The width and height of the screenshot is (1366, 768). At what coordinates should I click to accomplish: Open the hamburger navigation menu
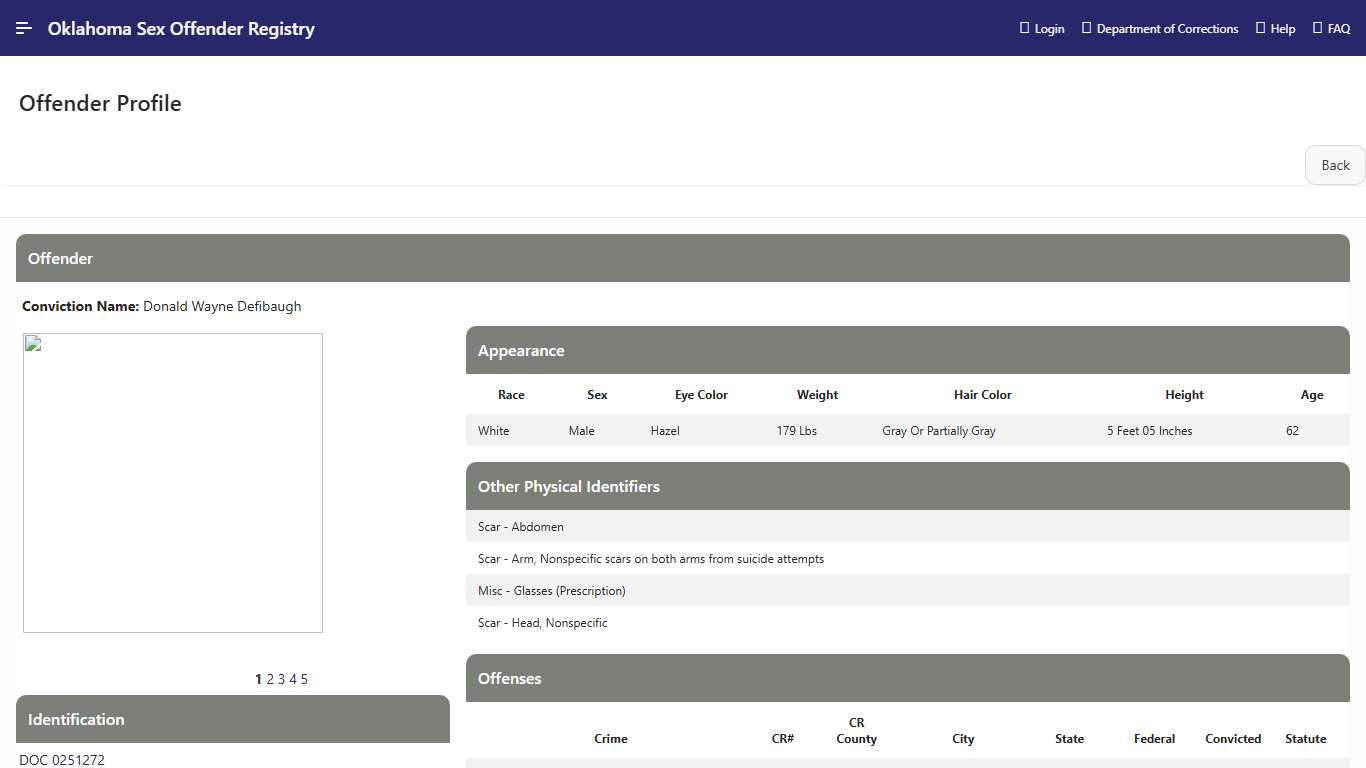[24, 28]
